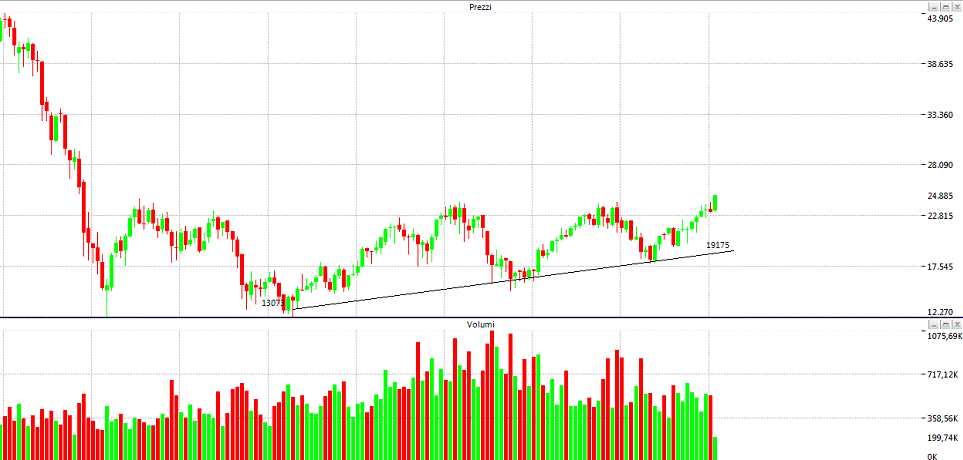Close the Volumi volume panel
The image size is (963, 460).
point(957,324)
